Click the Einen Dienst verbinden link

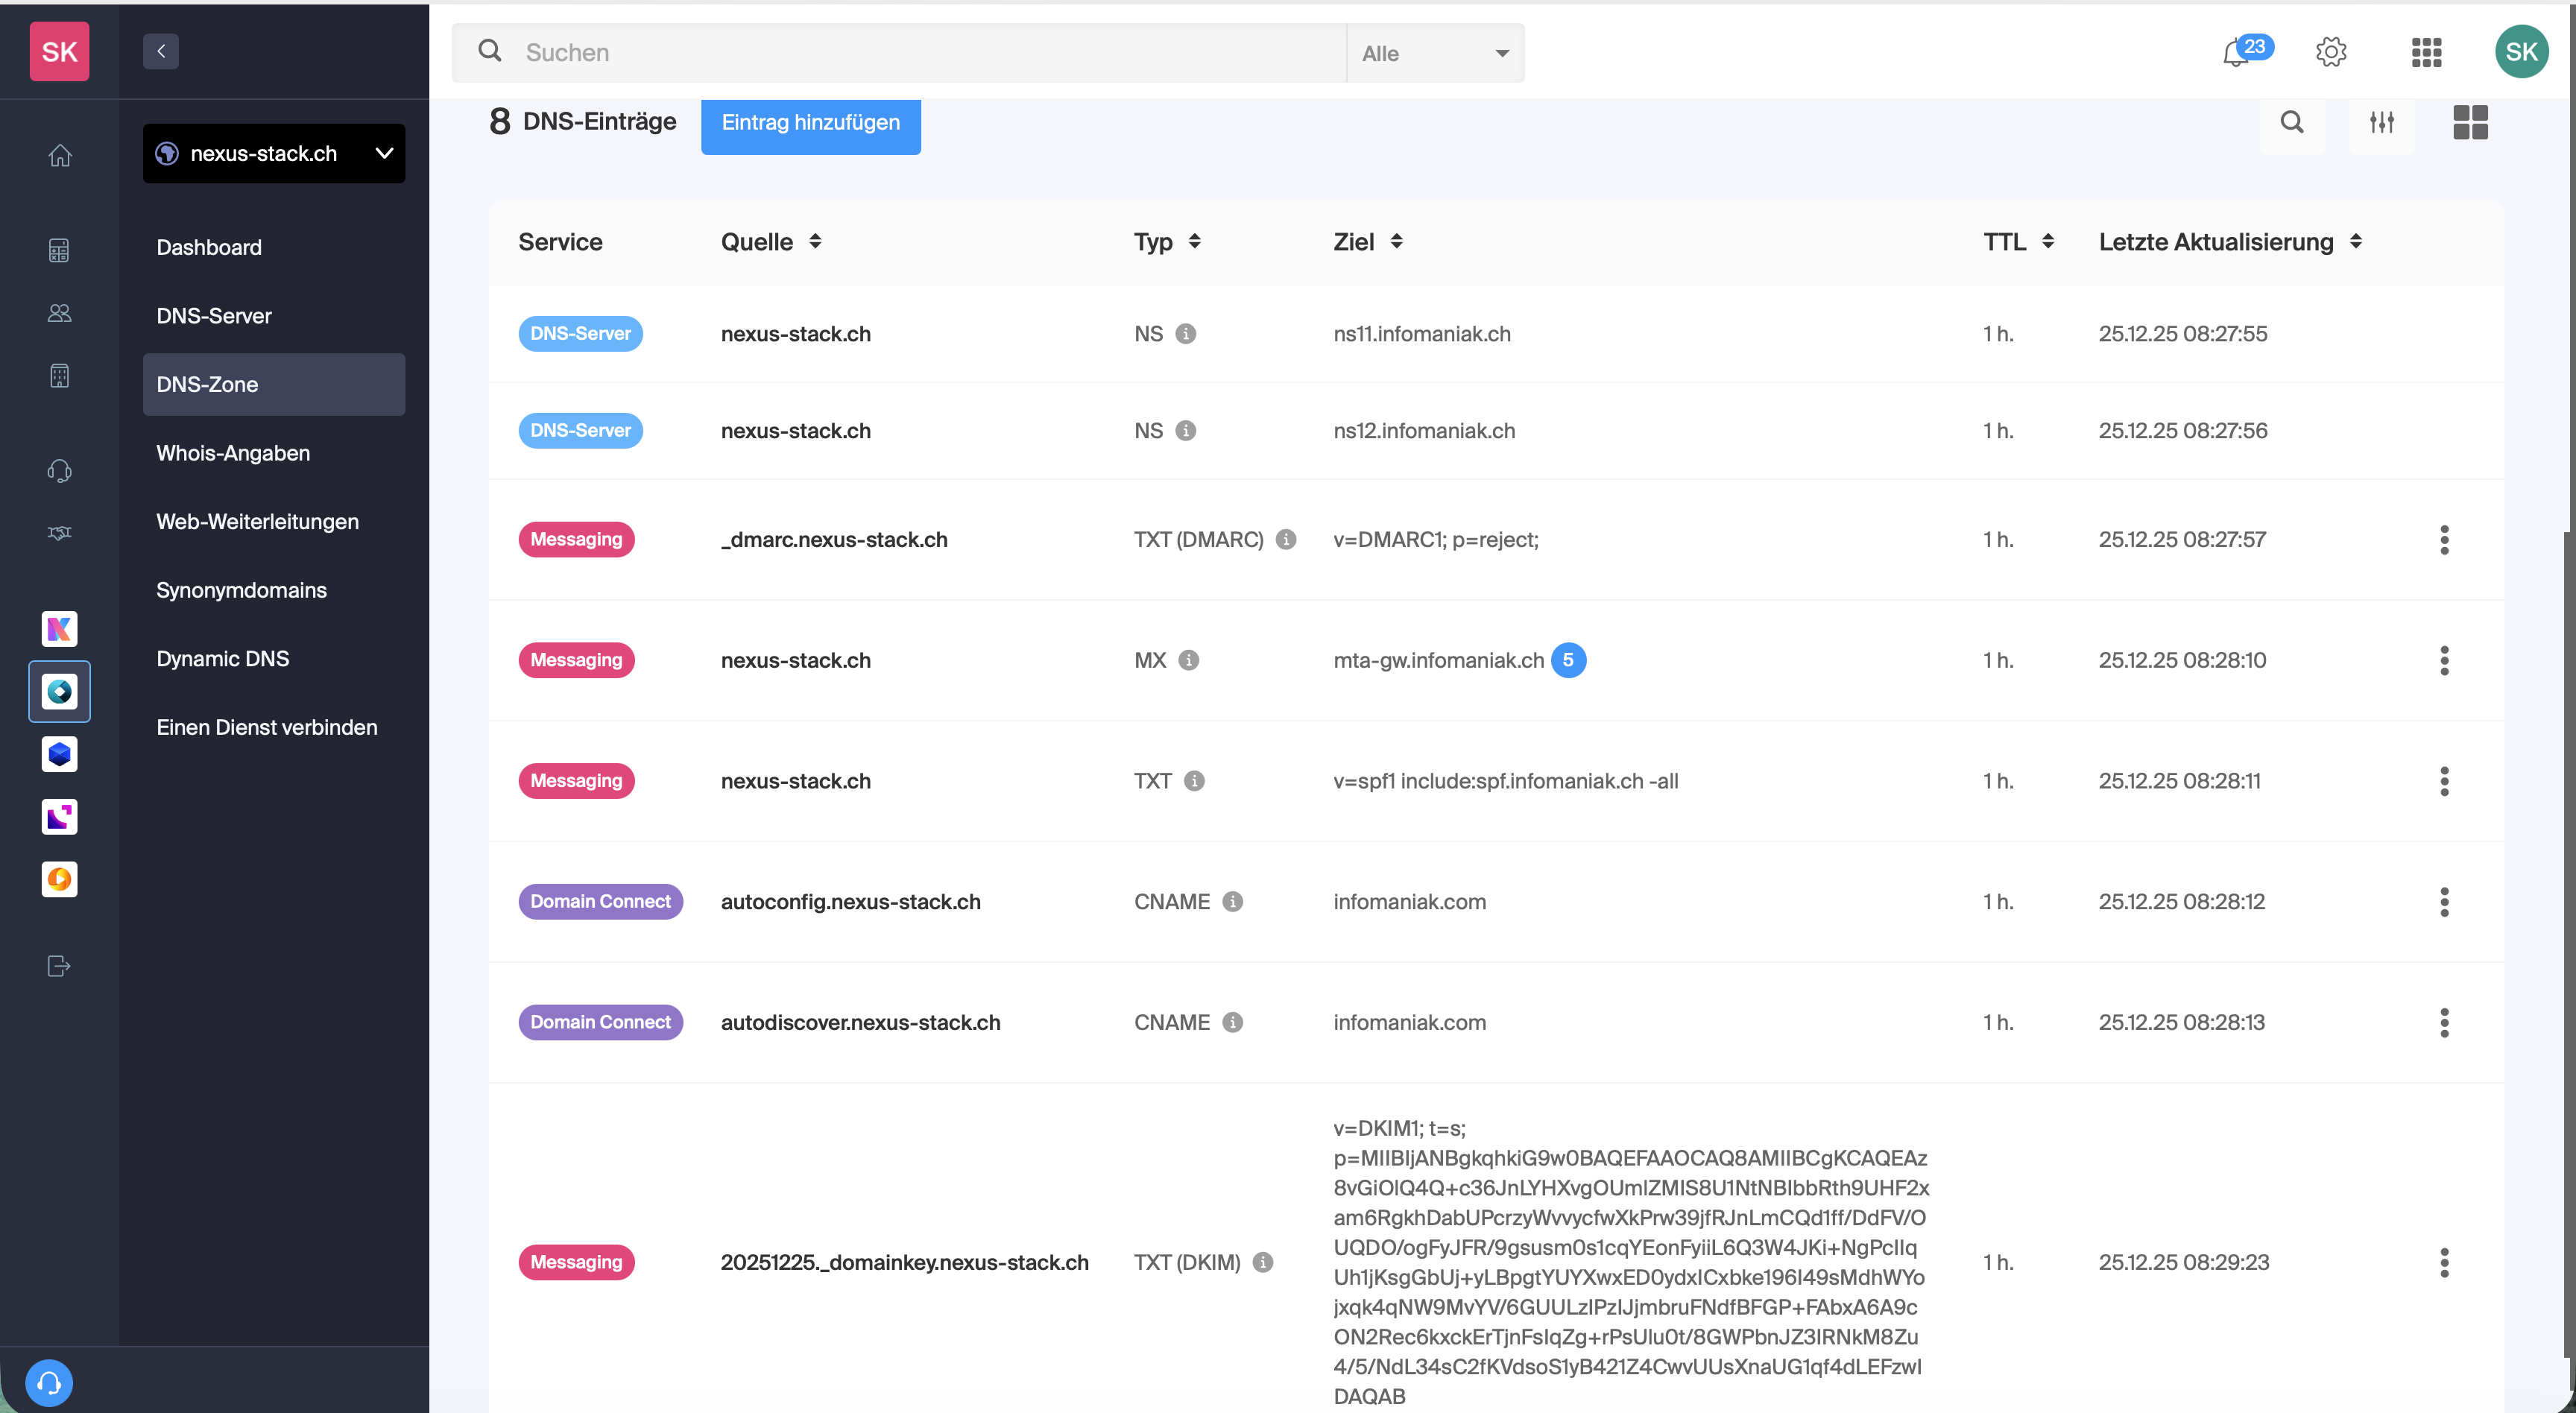pyautogui.click(x=266, y=728)
